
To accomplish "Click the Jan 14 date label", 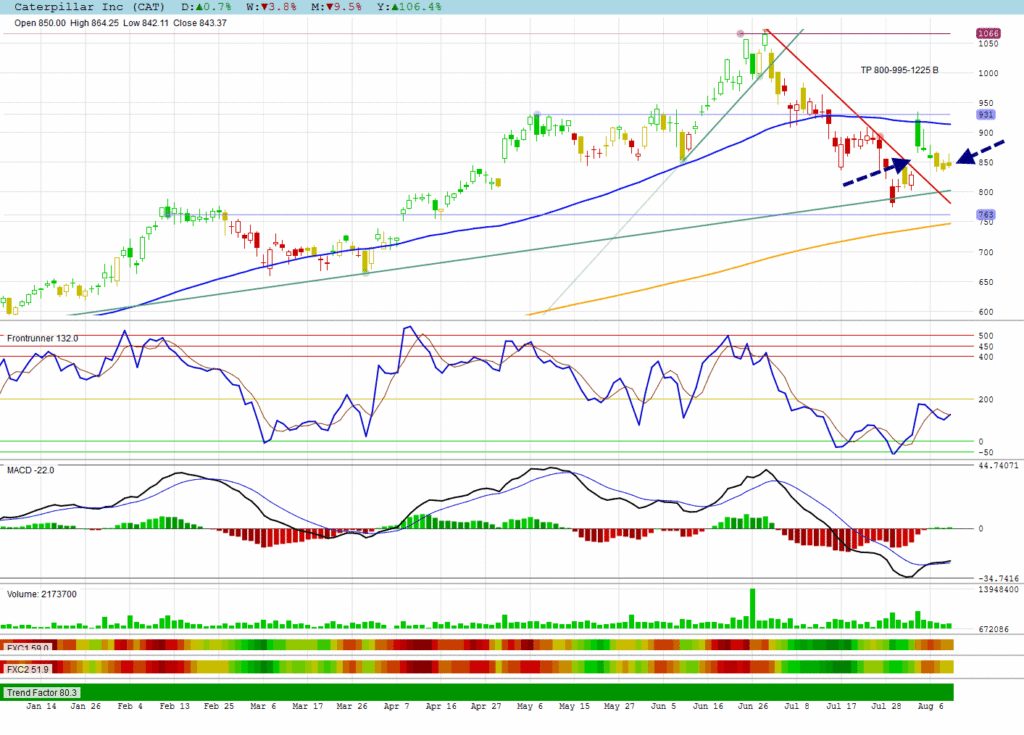I will point(41,706).
